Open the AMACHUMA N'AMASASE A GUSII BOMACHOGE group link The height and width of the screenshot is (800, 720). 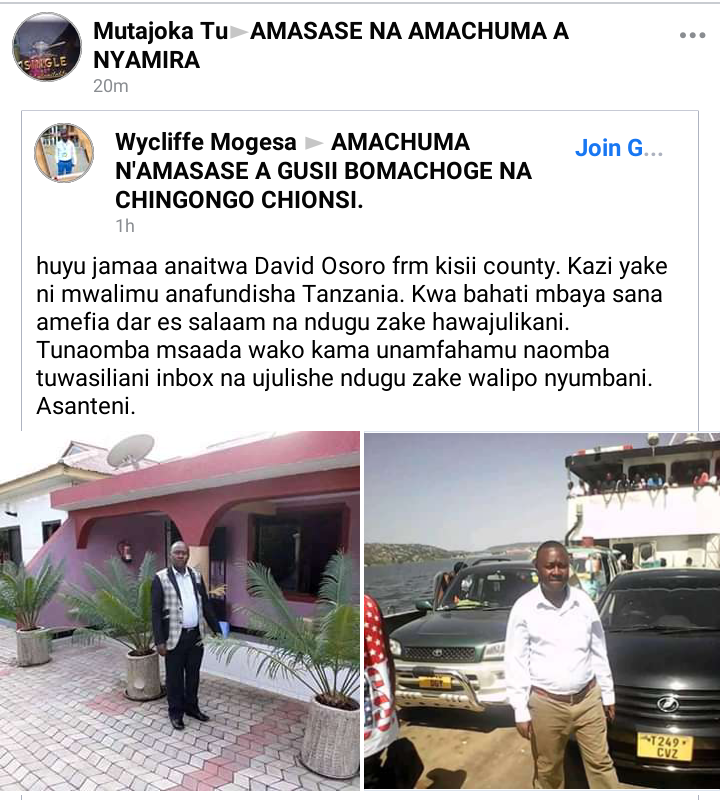point(324,171)
